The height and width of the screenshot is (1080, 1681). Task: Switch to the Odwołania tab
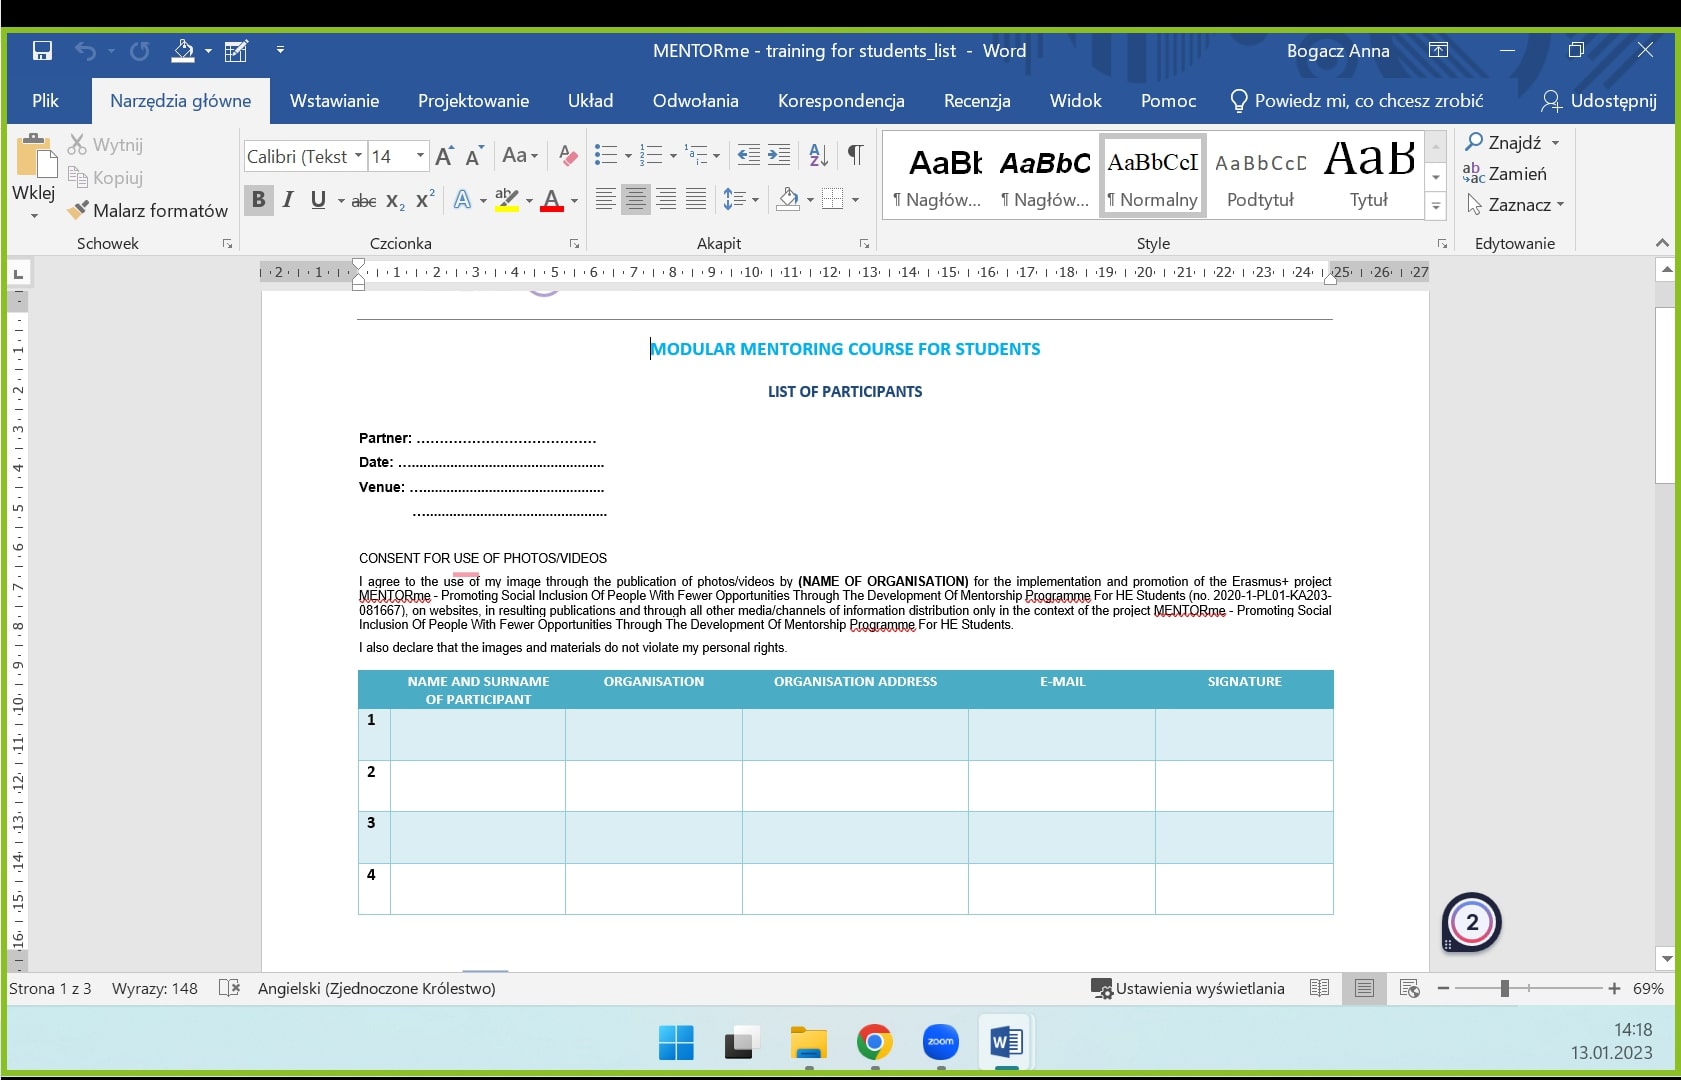695,101
